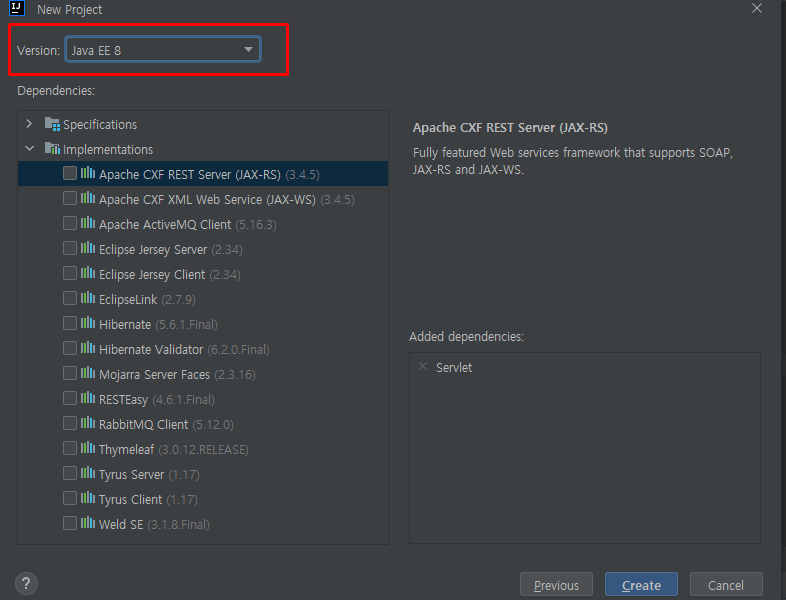
Task: Expand the Specifications tree node
Action: tap(29, 124)
